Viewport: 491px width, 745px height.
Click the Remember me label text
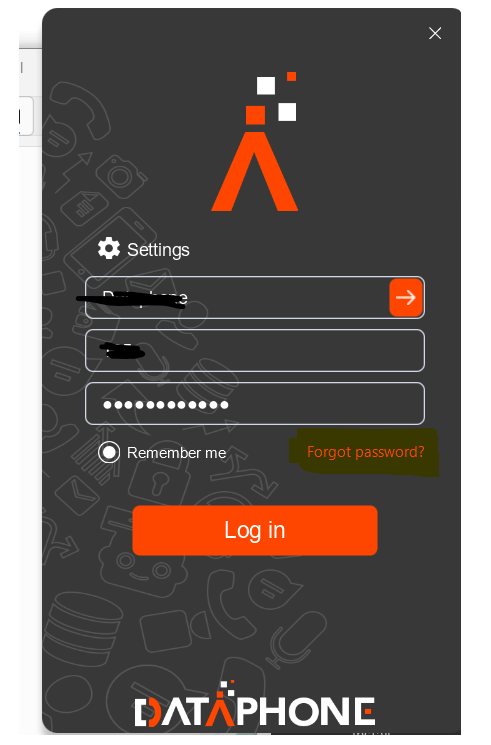click(x=176, y=453)
